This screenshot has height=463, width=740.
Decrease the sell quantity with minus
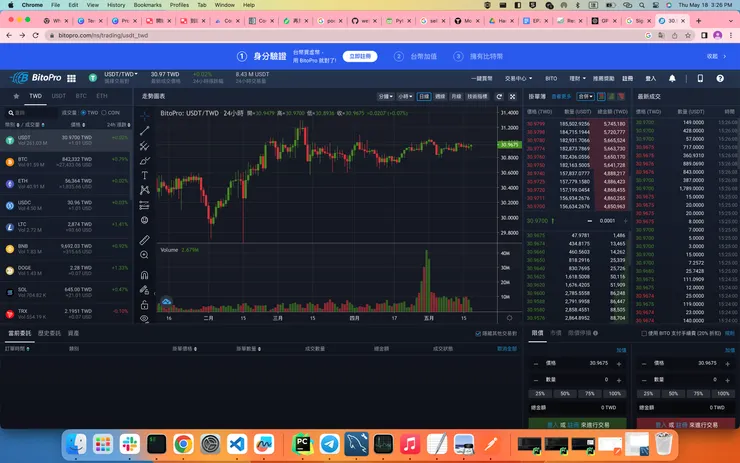(x=644, y=380)
